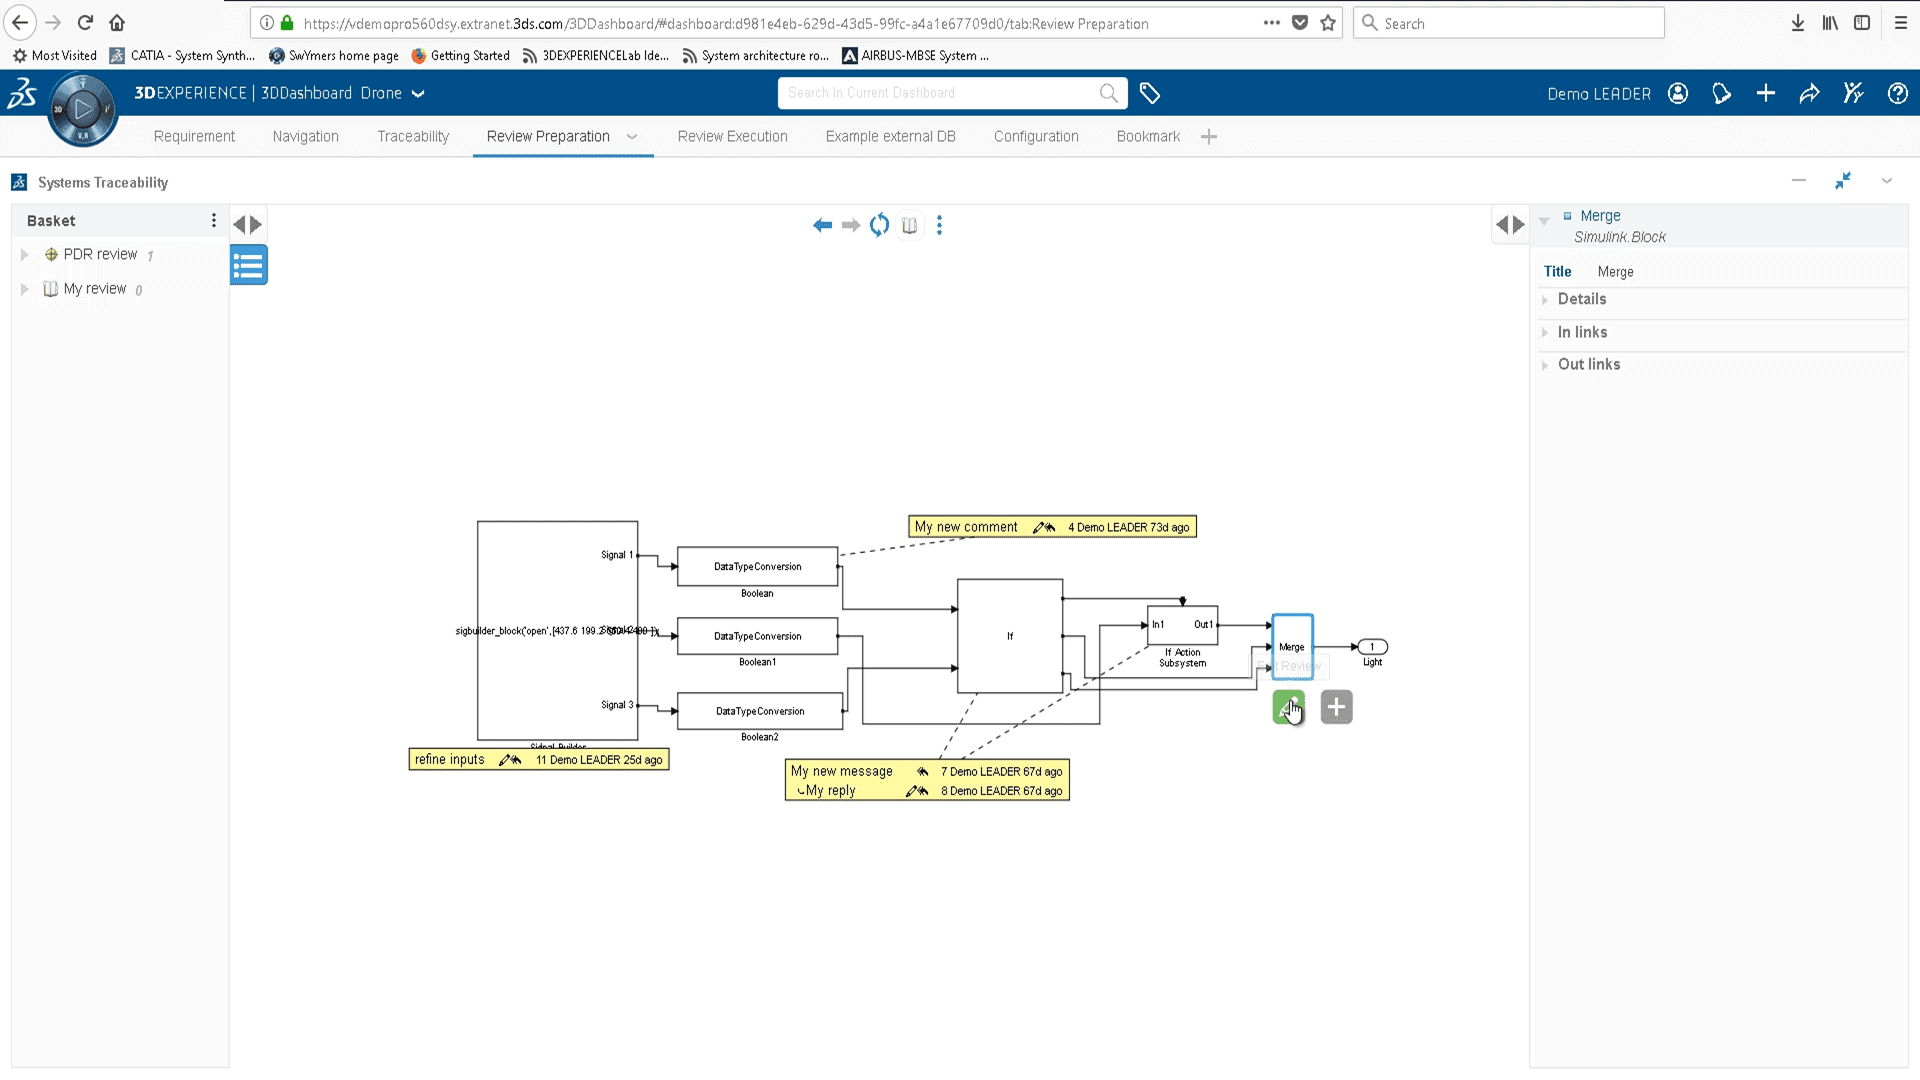Screen dimensions: 1920x1080
Task: Expand the My review tree item
Action: pyautogui.click(x=25, y=287)
